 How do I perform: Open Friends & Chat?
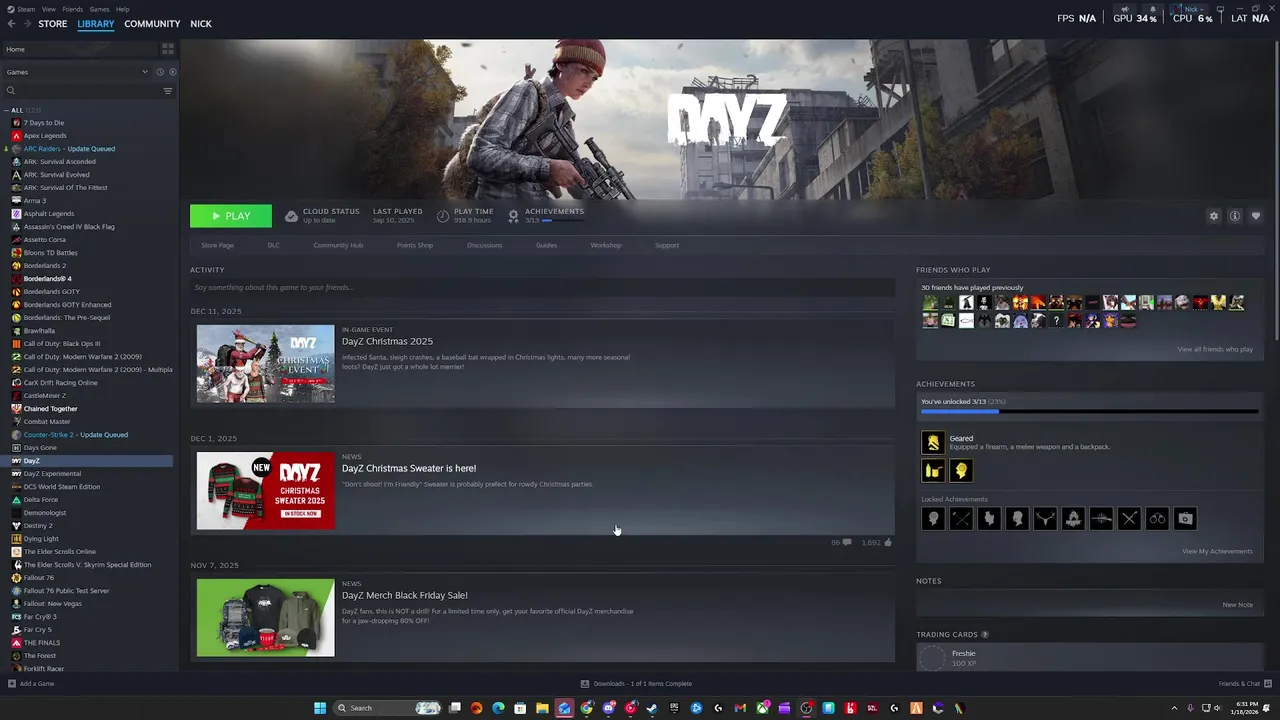[1243, 684]
